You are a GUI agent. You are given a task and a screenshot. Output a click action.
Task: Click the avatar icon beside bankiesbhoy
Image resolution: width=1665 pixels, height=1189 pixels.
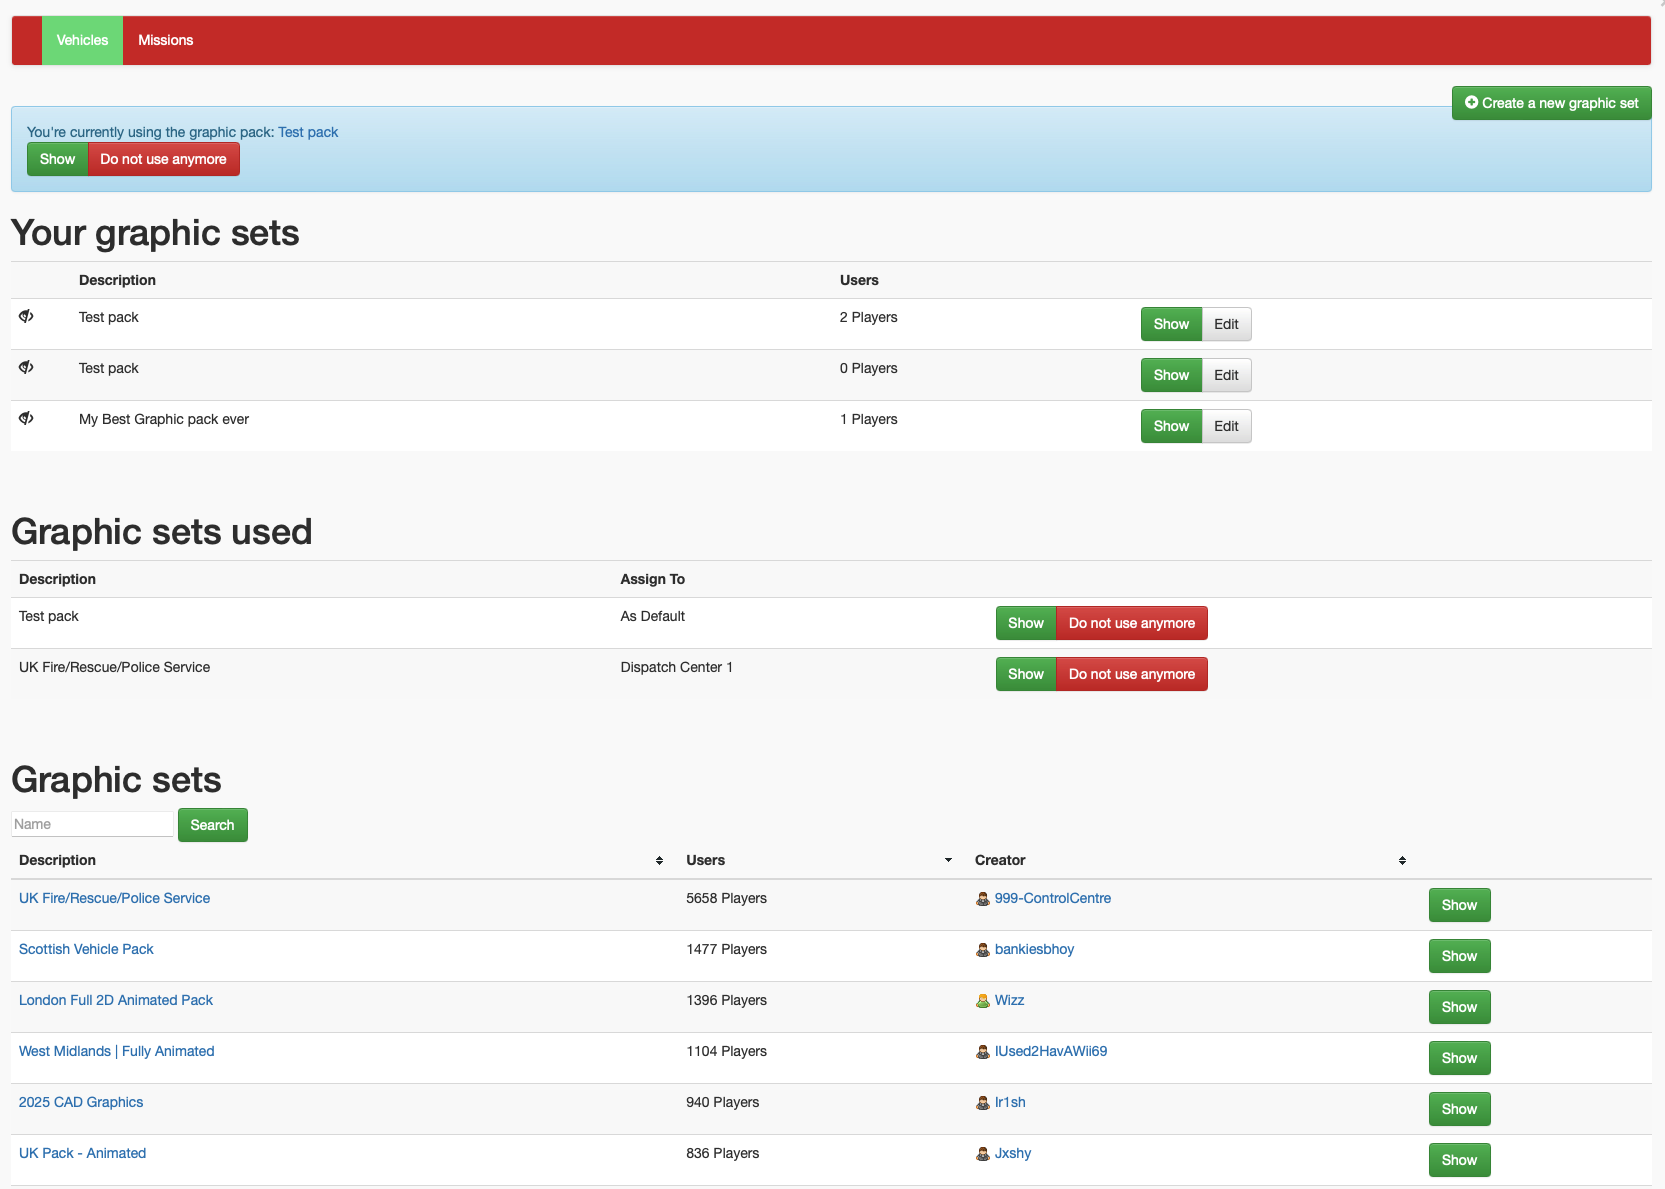pyautogui.click(x=982, y=950)
